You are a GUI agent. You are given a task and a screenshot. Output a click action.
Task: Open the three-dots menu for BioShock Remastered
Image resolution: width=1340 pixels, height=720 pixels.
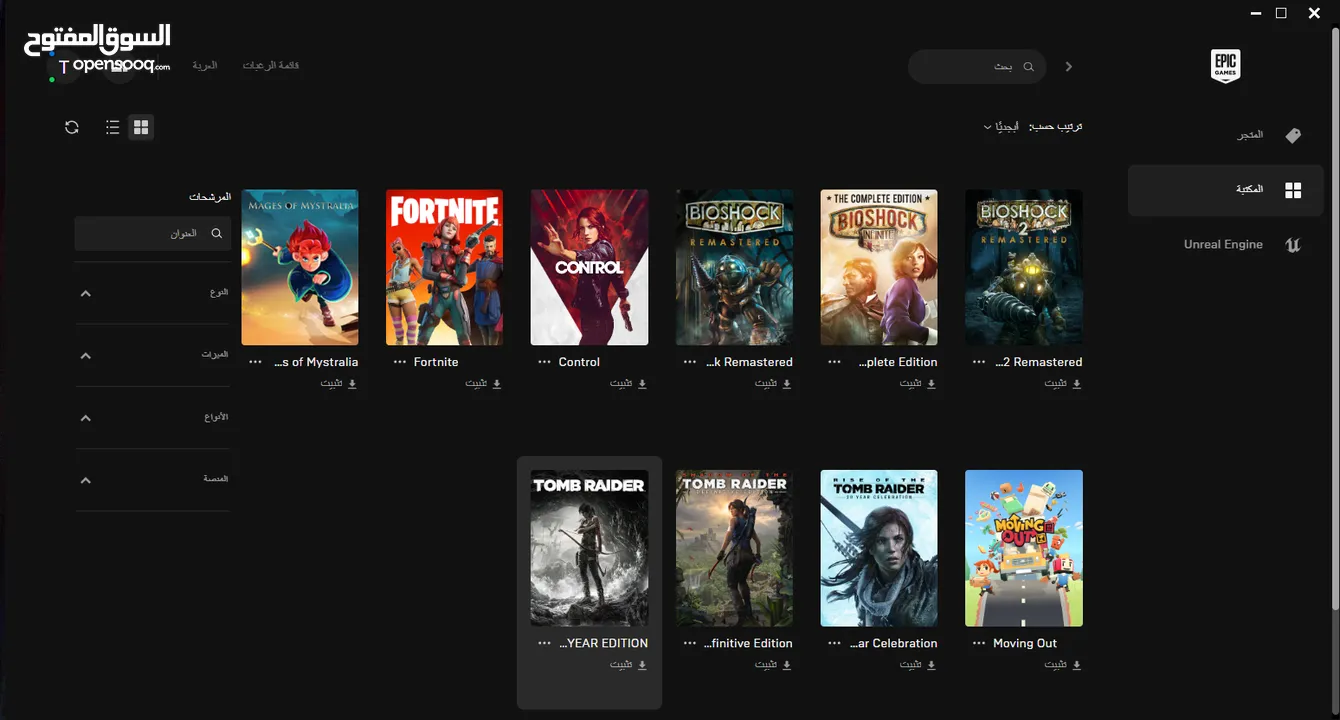tap(690, 362)
